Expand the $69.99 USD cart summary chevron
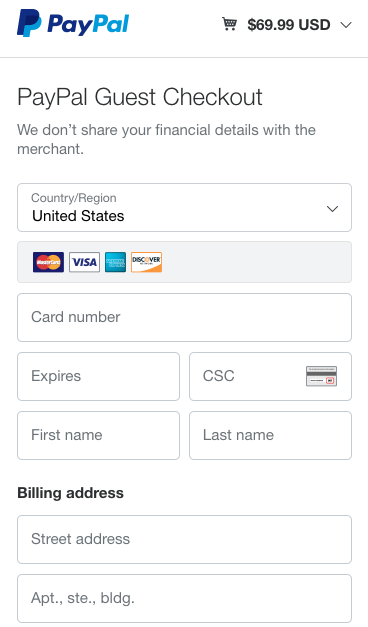Viewport: 368px width, 627px height. coord(346,25)
